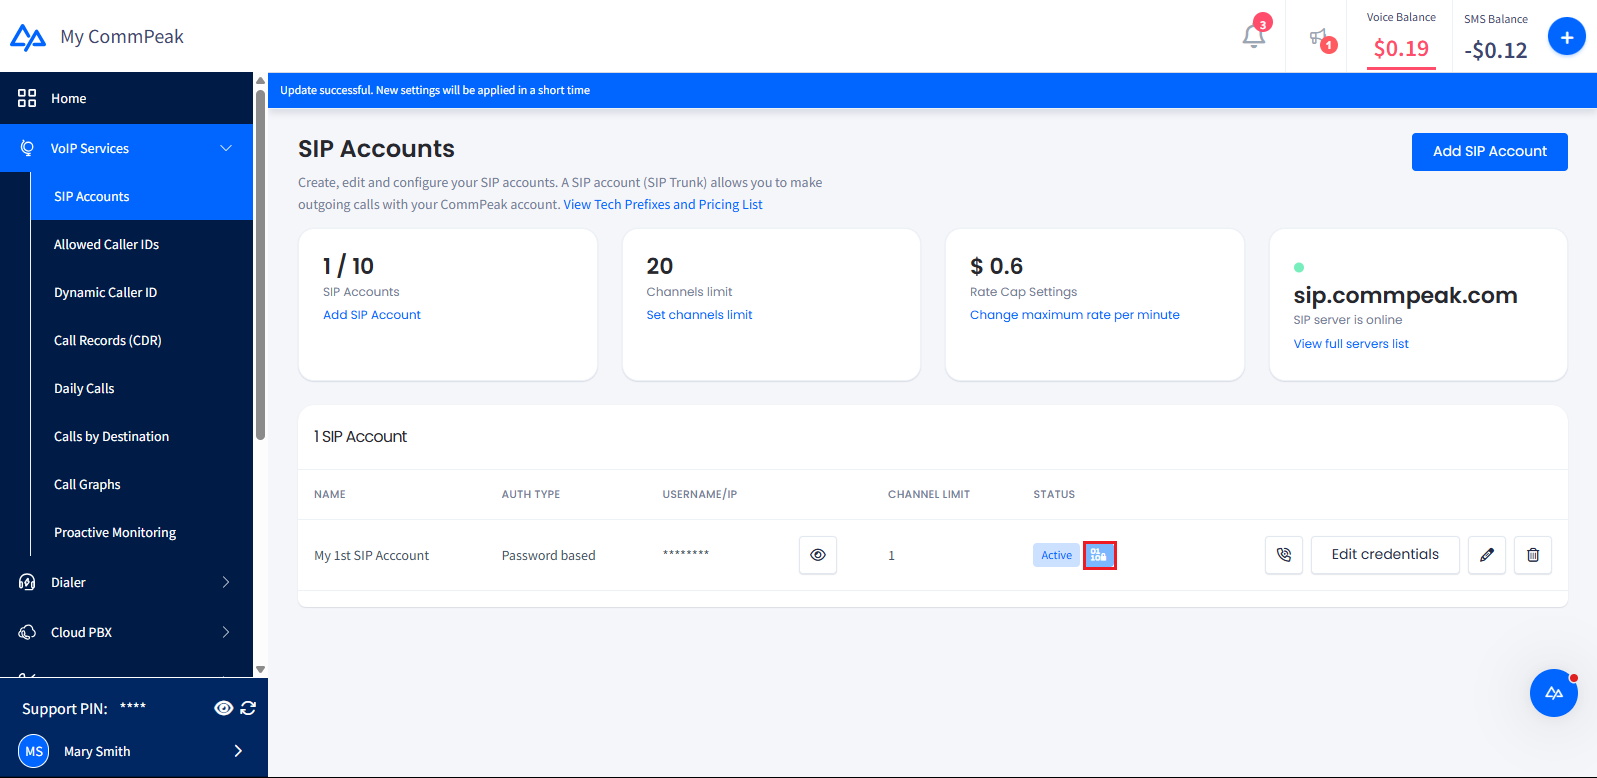The height and width of the screenshot is (778, 1597).
Task: Click the phone test call icon button
Action: (1284, 555)
